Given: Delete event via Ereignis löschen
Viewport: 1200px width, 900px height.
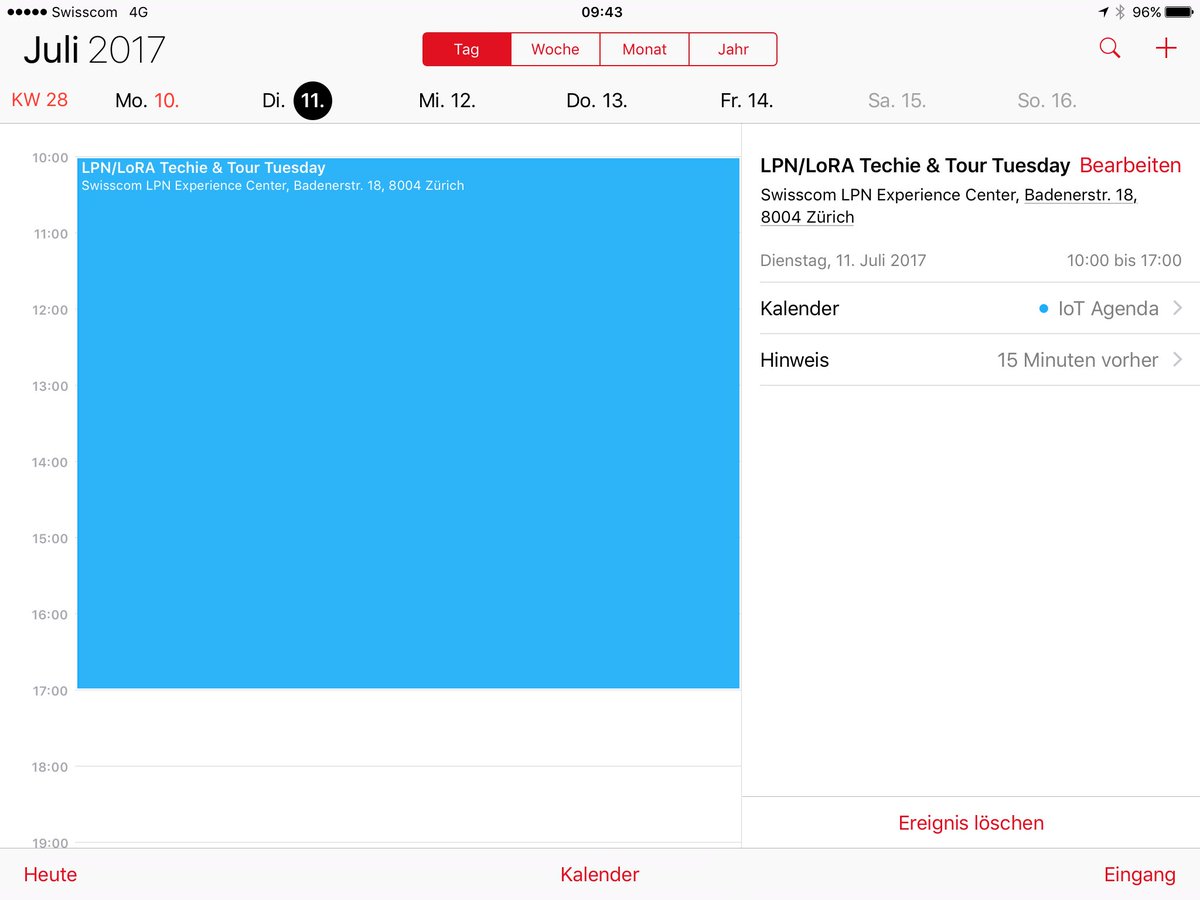Looking at the screenshot, I should coord(971,823).
